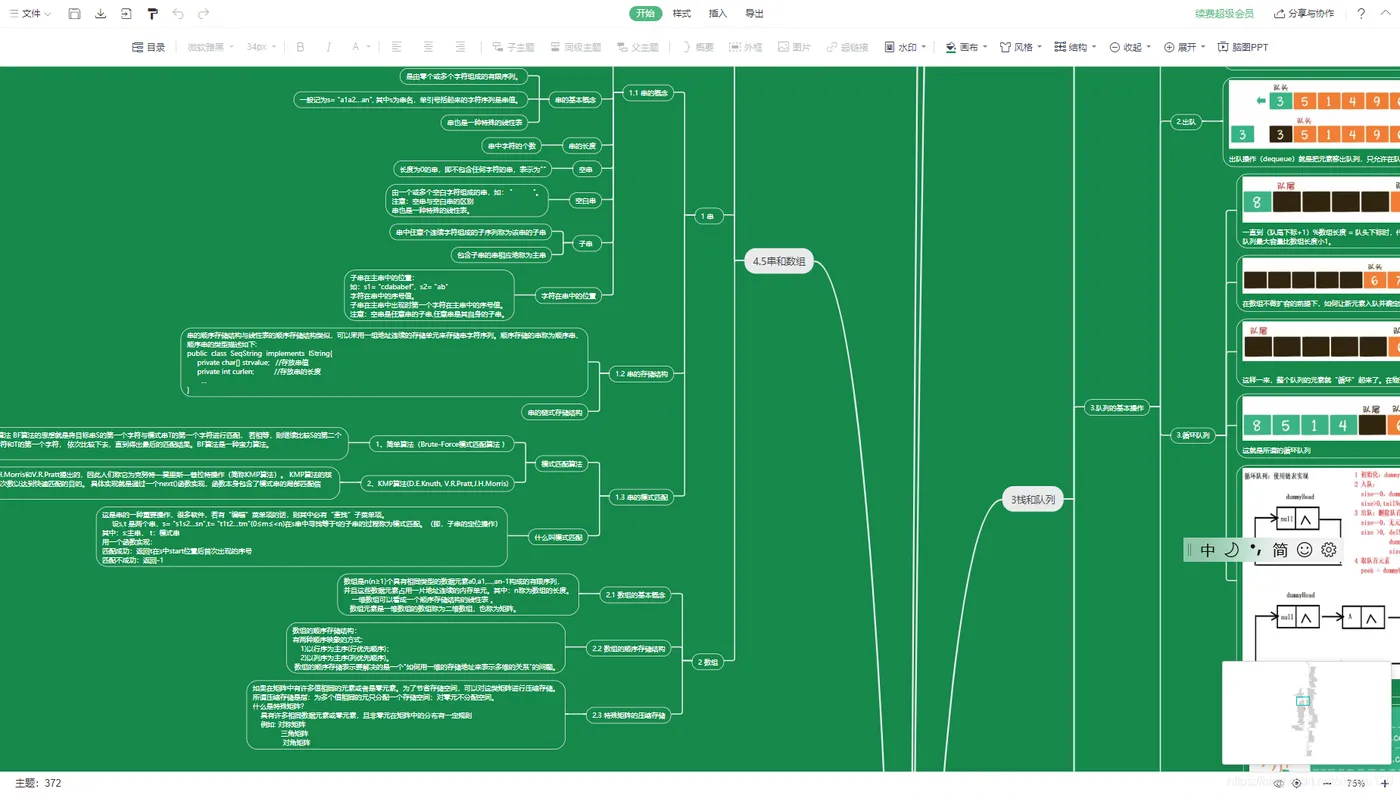
Task: Add a 概要 summary bracket
Action: tap(697, 47)
